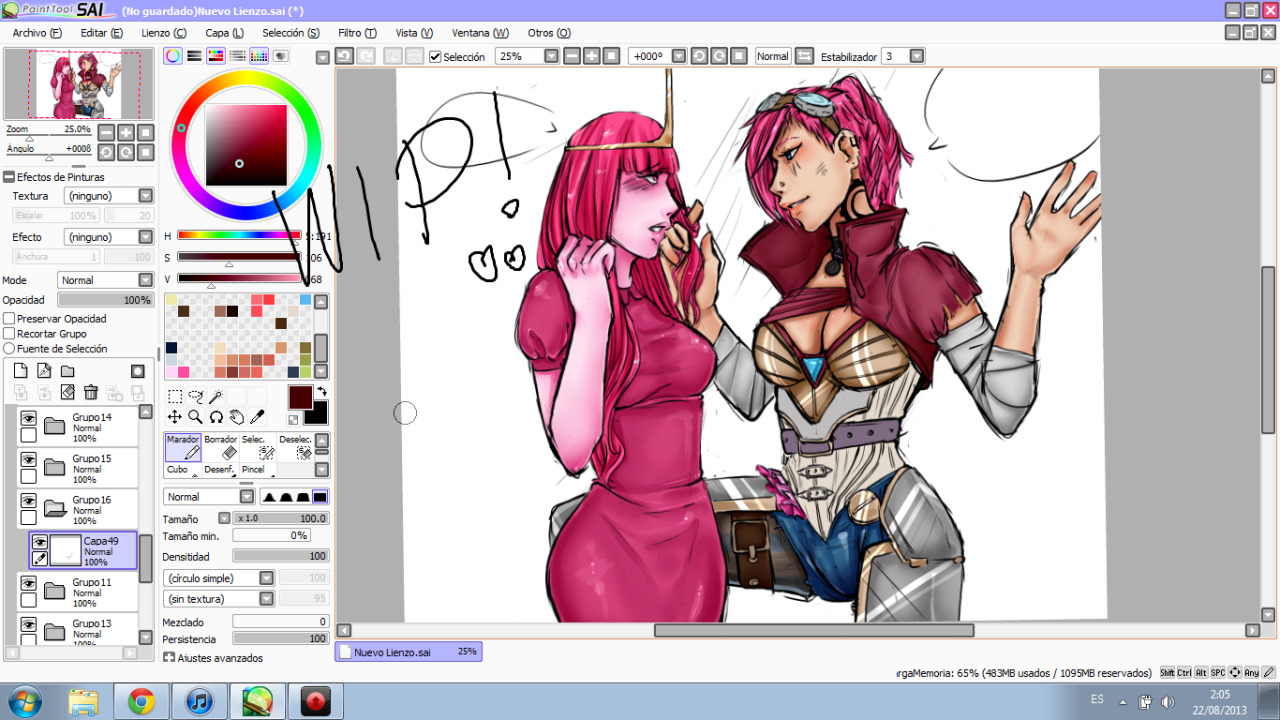Viewport: 1280px width, 720px height.
Task: Click the navigator canvas thumbnail
Action: point(78,84)
